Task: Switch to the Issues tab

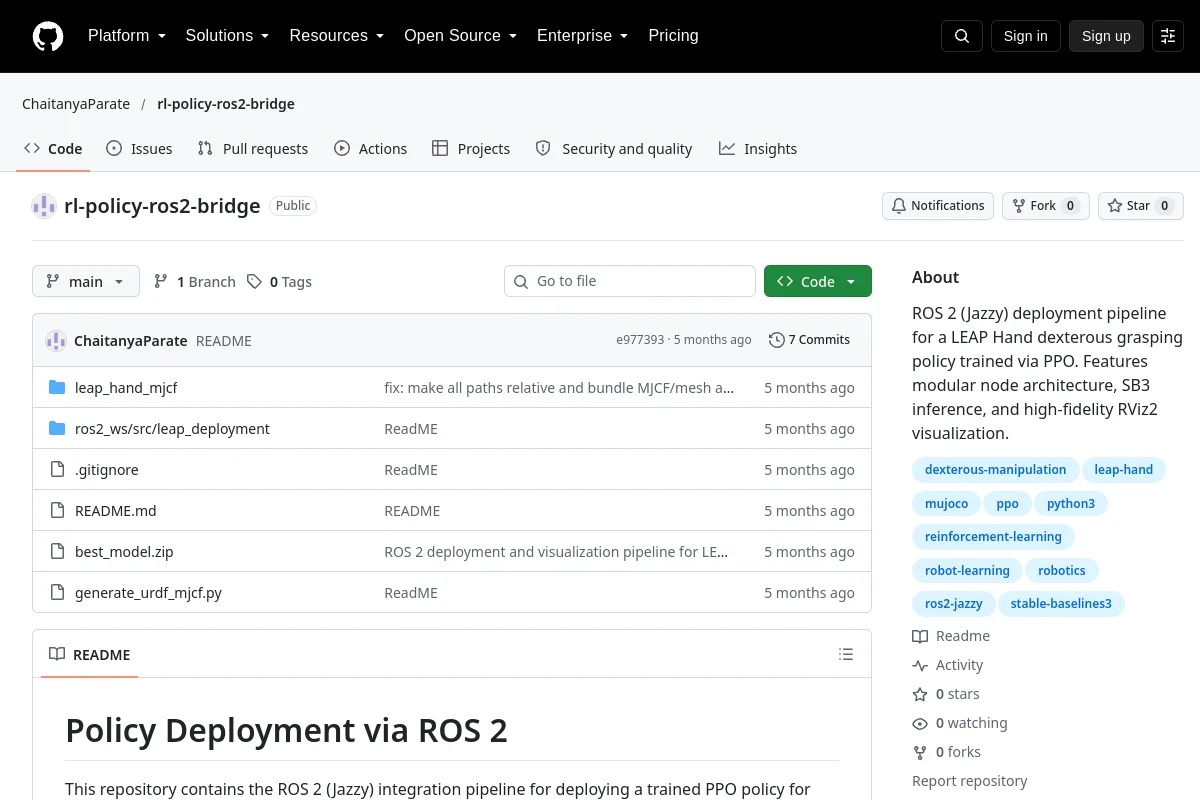Action: [139, 149]
